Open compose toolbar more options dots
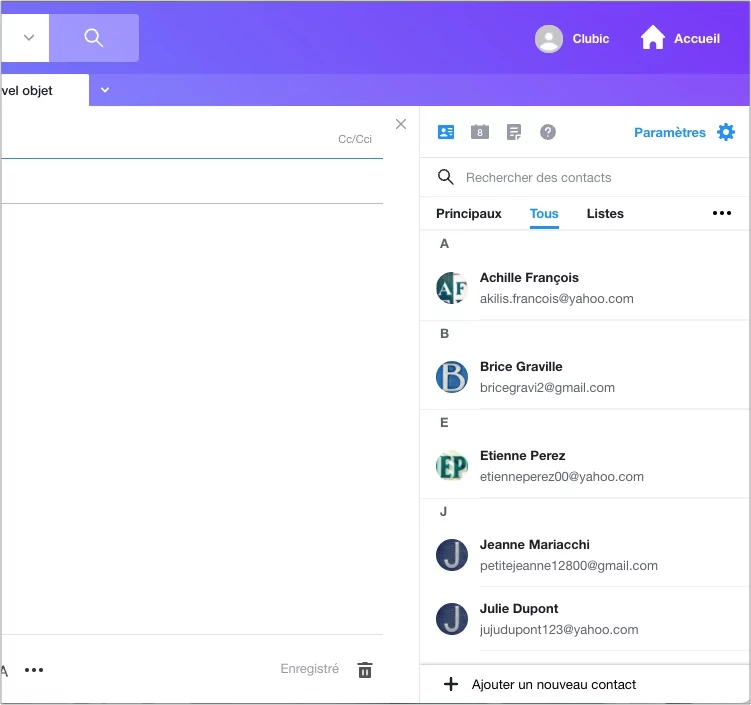This screenshot has width=751, height=705. [34, 670]
